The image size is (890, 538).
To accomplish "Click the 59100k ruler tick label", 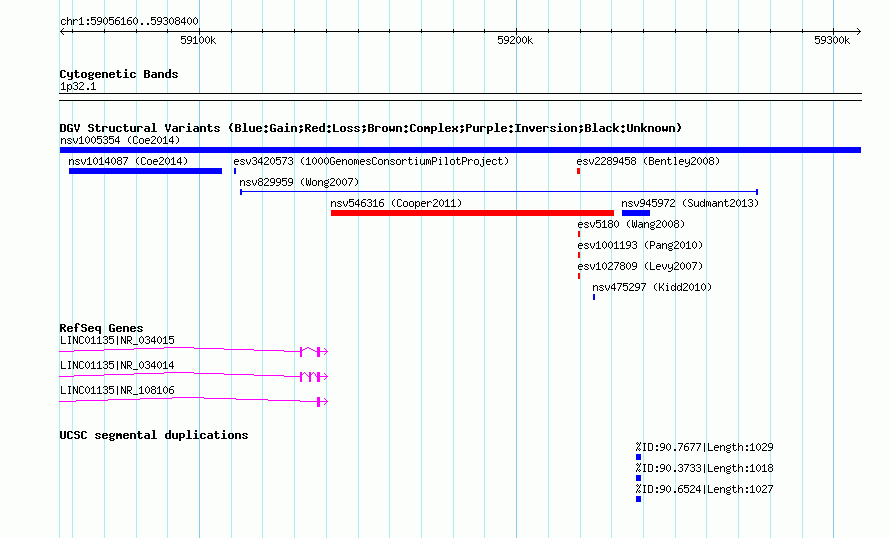I will coord(198,40).
